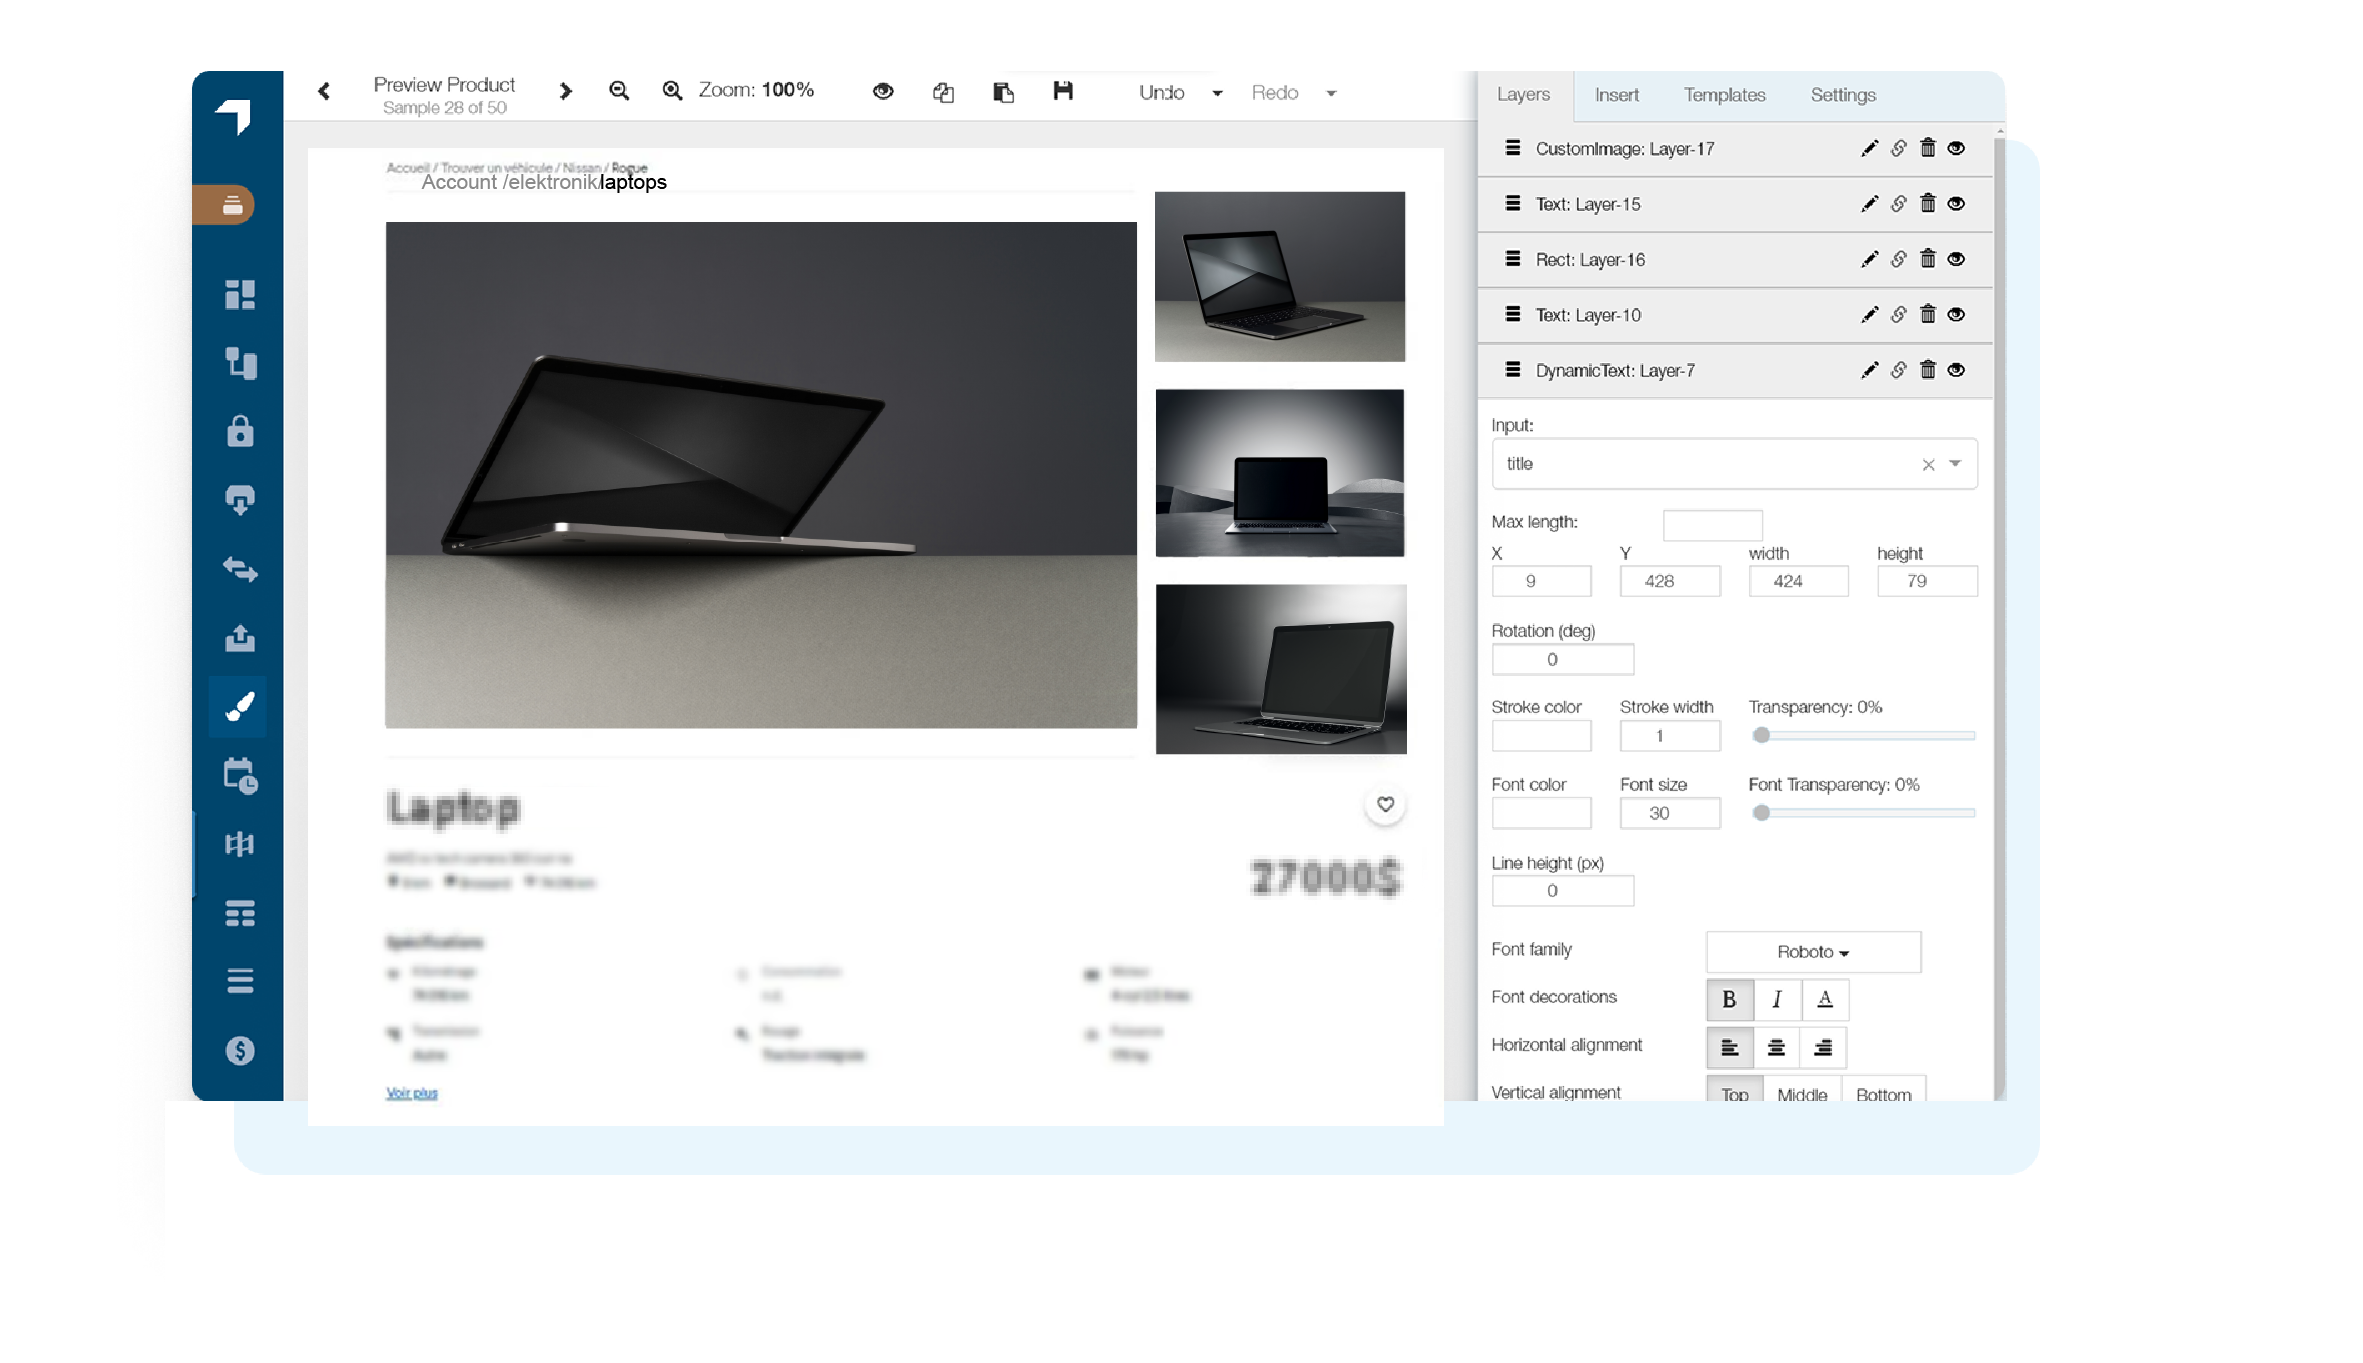Image resolution: width=2363 pixels, height=1363 pixels.
Task: Click the dollar sign sidebar icon
Action: tap(239, 1050)
